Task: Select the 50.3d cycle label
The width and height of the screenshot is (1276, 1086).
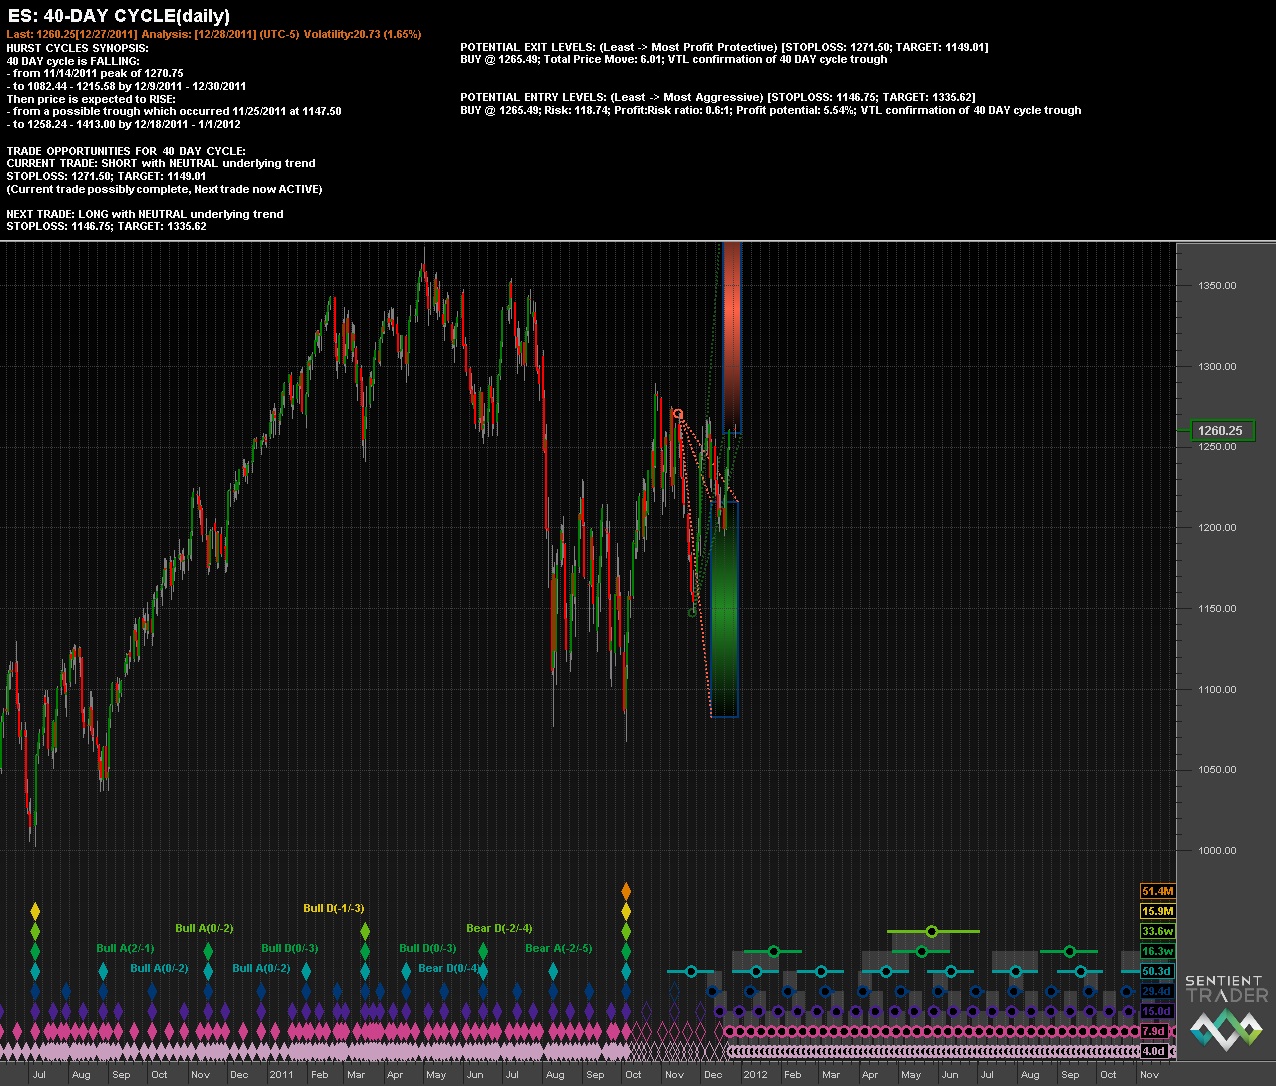Action: (1156, 971)
